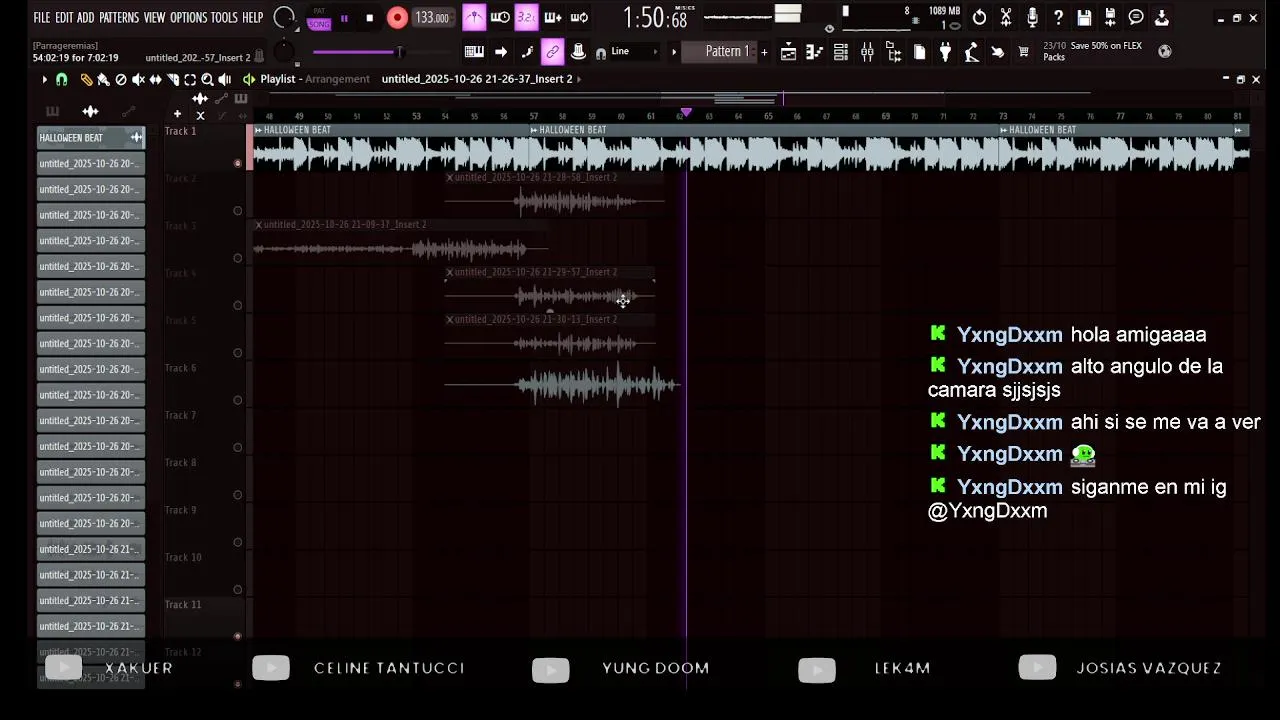Expand the arrangement name arrow in breadcrumb
Image resolution: width=1280 pixels, height=720 pixels.
pos(579,79)
